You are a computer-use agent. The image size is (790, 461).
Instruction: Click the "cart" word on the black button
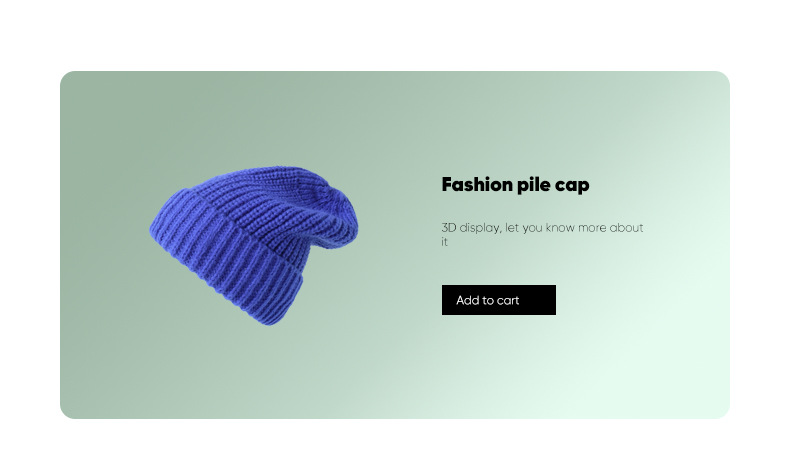point(507,301)
